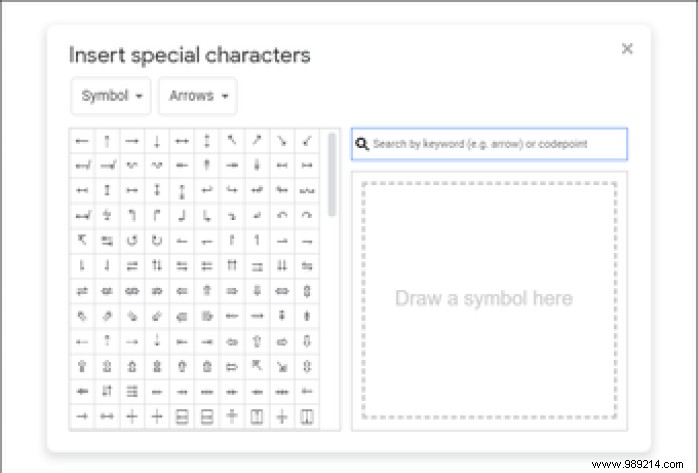Open the Symbol category dropdown
The image size is (698, 473).
110,96
